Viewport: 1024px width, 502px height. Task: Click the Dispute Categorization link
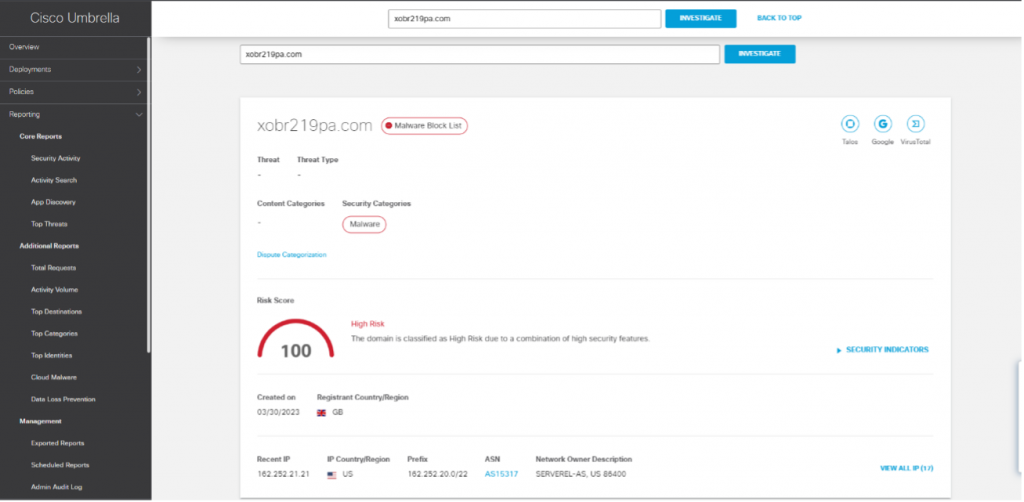point(291,255)
